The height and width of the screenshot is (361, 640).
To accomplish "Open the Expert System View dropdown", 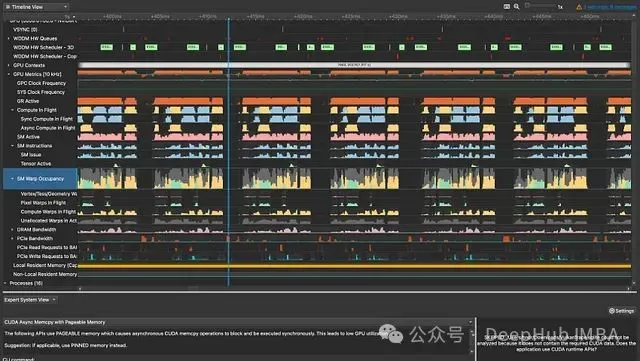I will click(30, 300).
